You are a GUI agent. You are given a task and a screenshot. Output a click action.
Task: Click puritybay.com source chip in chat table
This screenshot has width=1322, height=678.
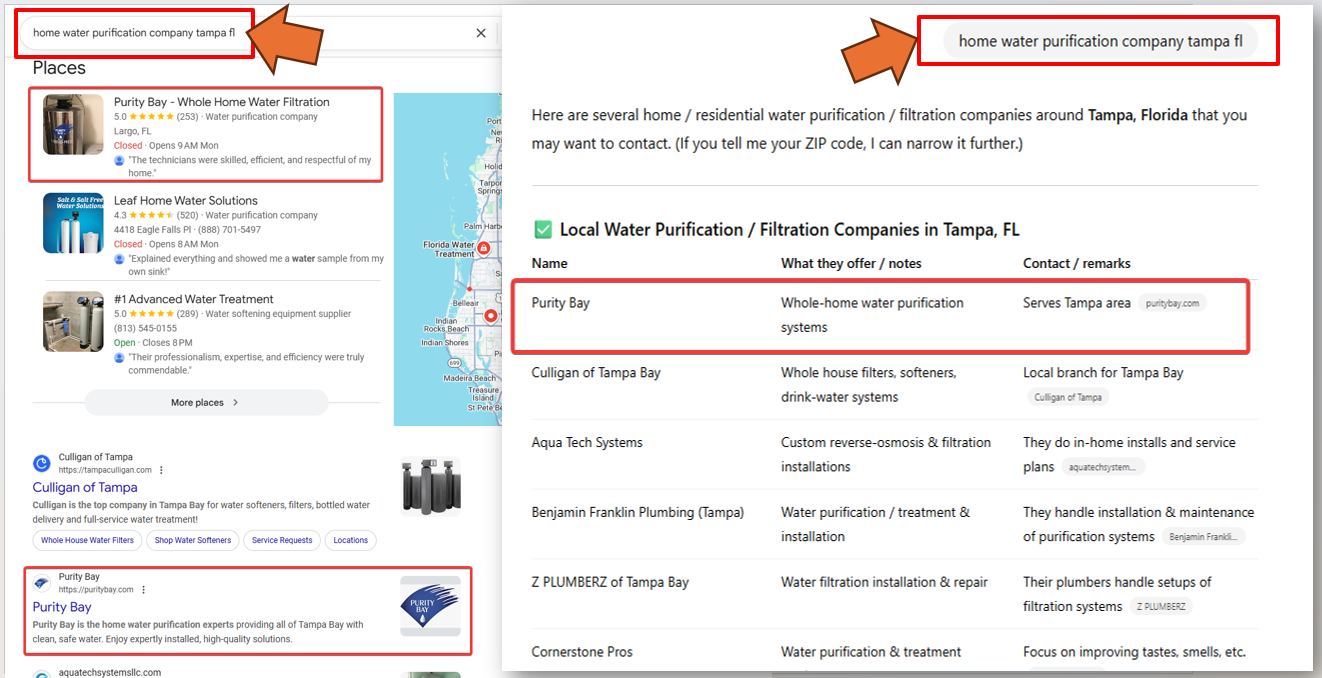[1172, 303]
